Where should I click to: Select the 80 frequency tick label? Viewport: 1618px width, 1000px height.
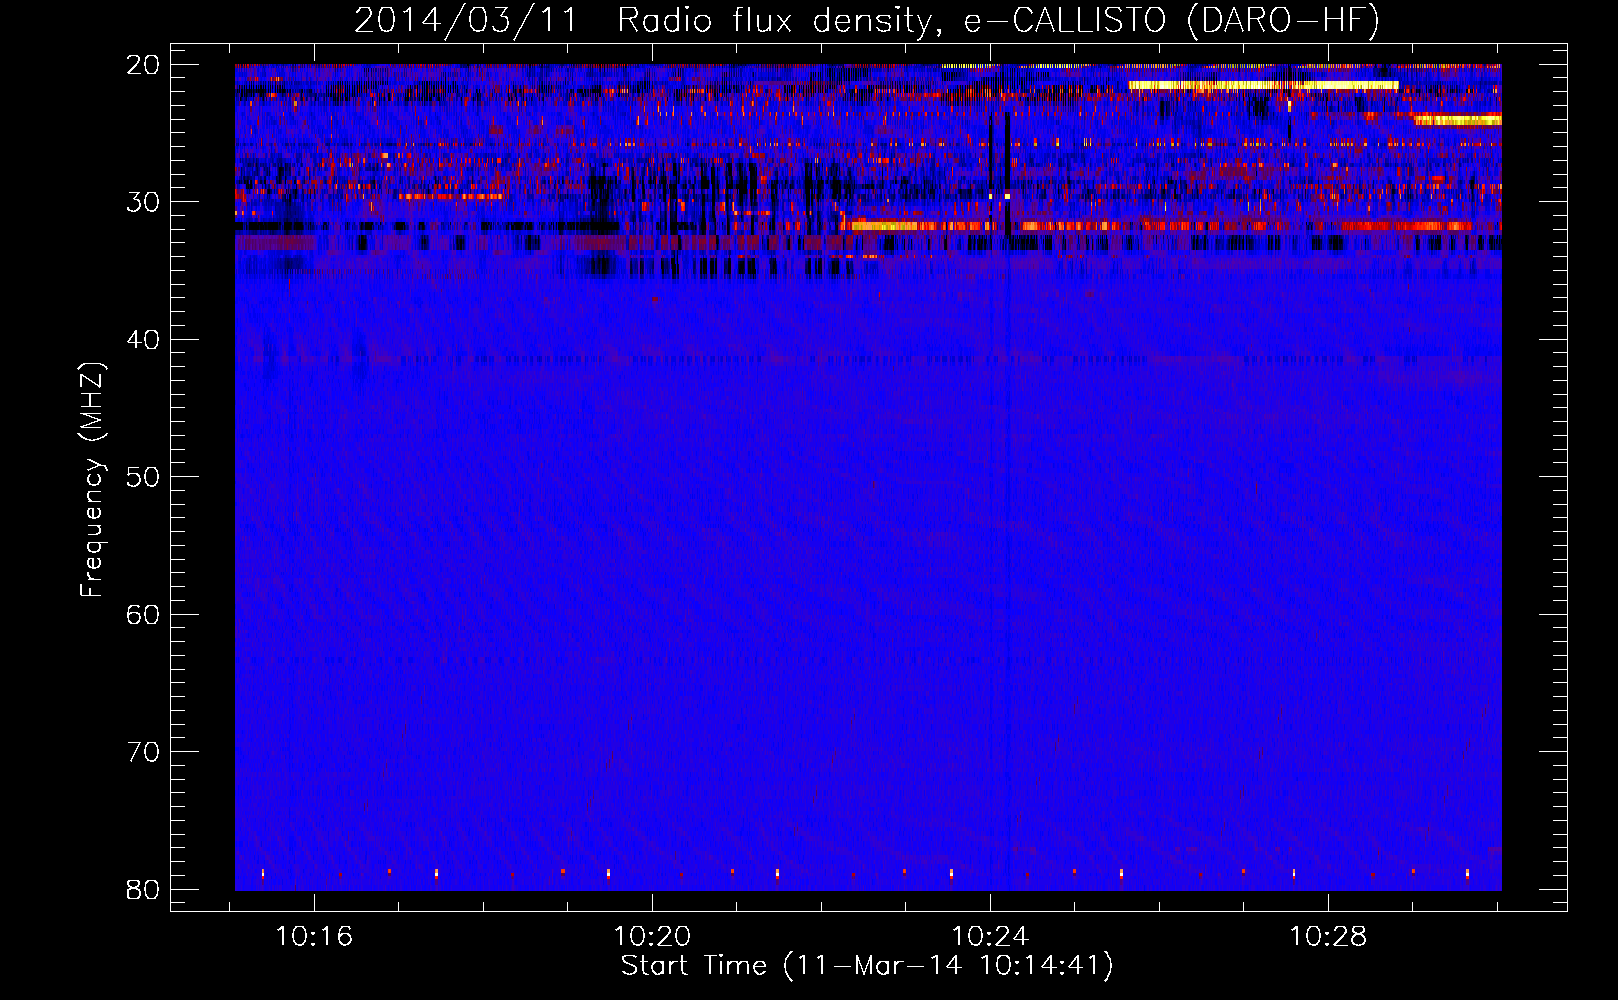[144, 889]
